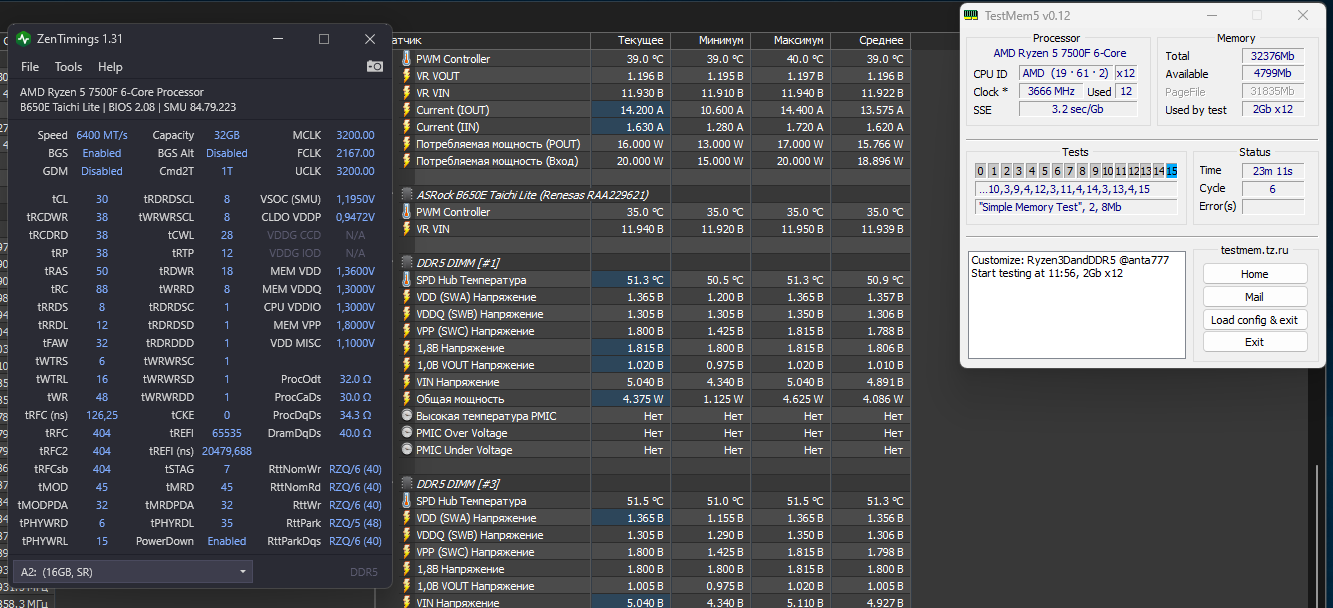Click the Cmd2T value 1T
The image size is (1333, 608).
tap(227, 171)
